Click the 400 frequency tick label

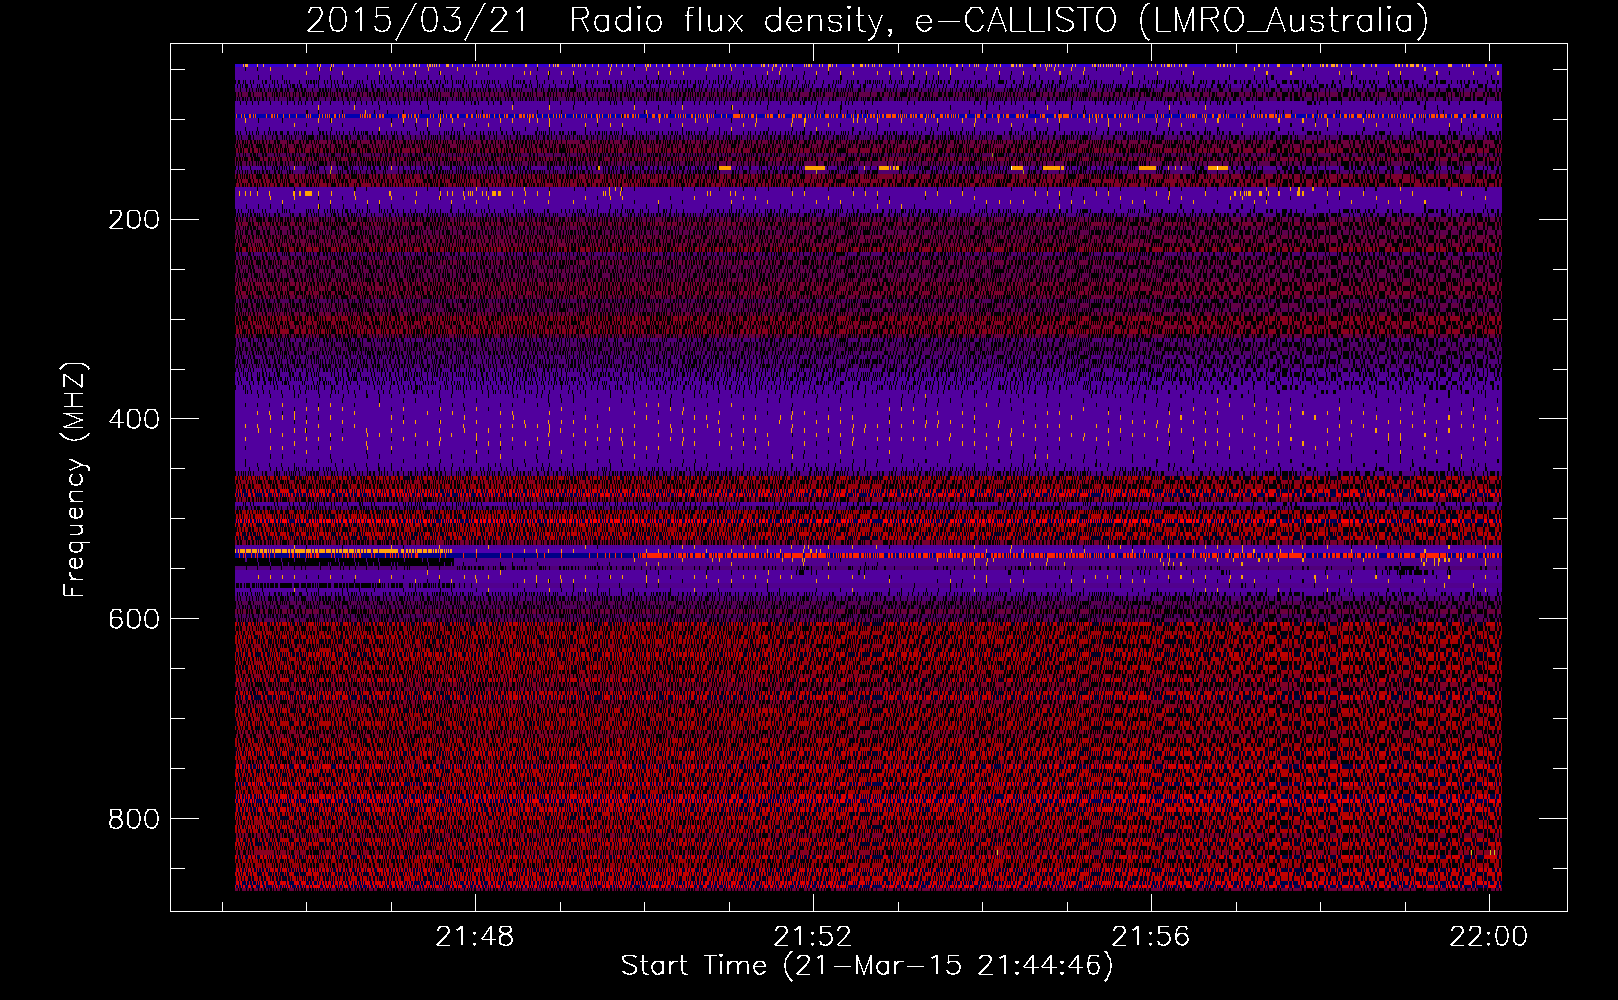(x=134, y=419)
